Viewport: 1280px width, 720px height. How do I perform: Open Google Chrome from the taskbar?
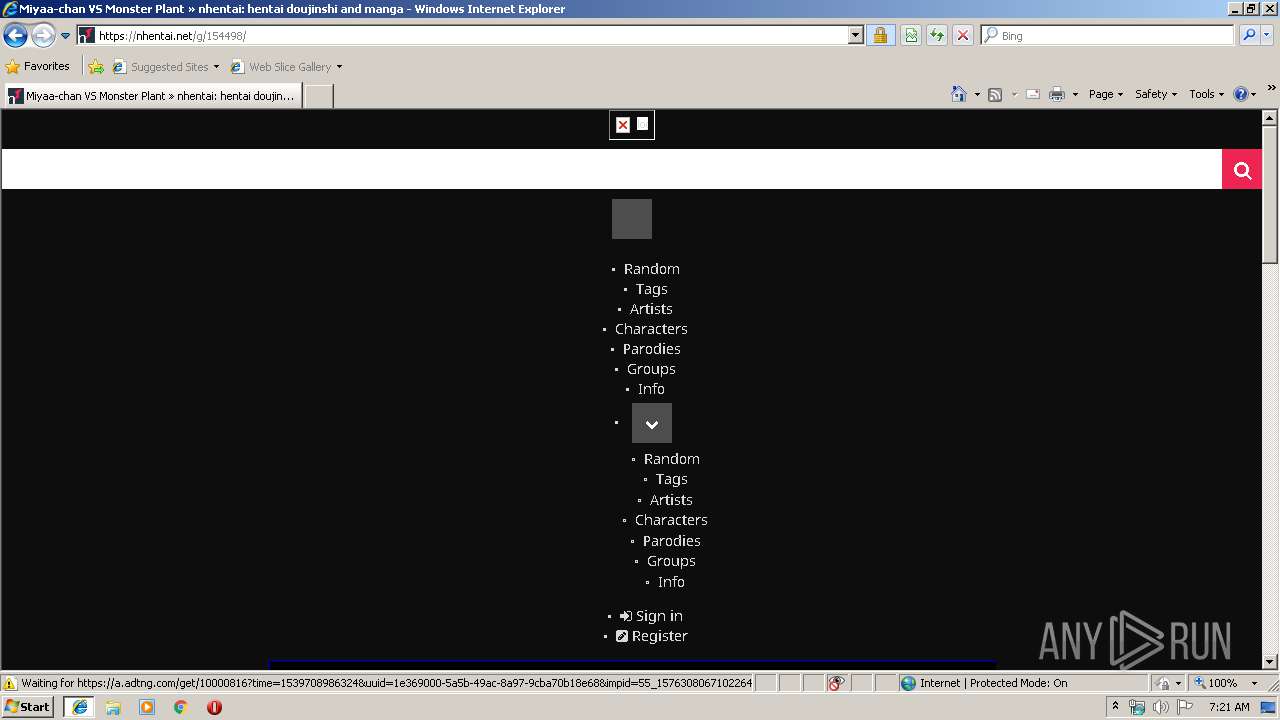(x=180, y=707)
